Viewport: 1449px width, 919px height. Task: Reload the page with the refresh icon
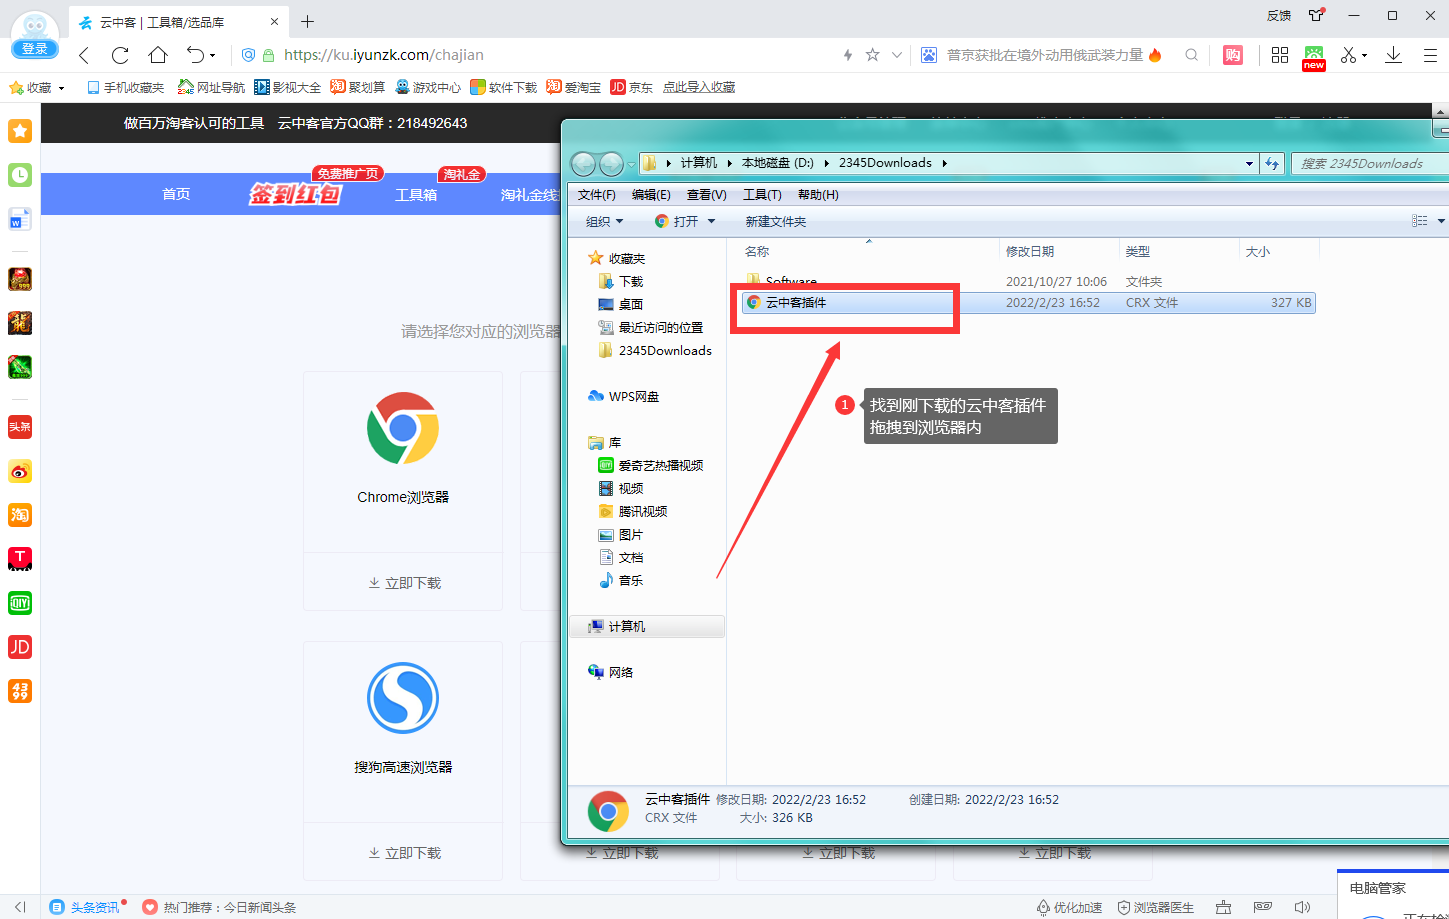pos(120,55)
